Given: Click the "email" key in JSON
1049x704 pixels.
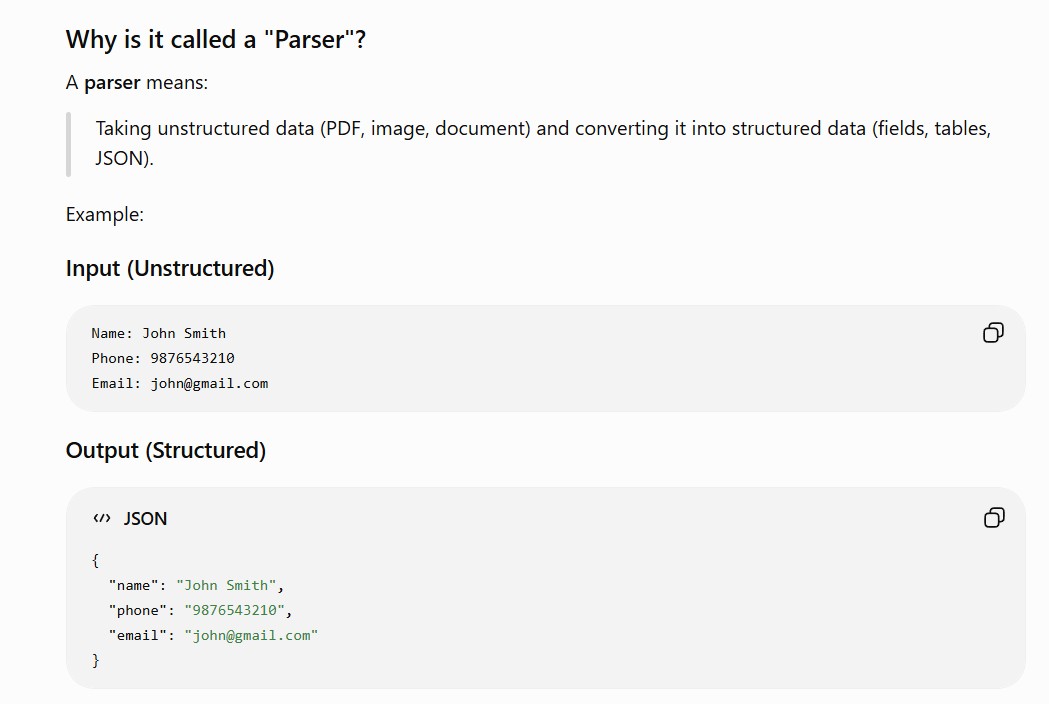Looking at the screenshot, I should [138, 635].
